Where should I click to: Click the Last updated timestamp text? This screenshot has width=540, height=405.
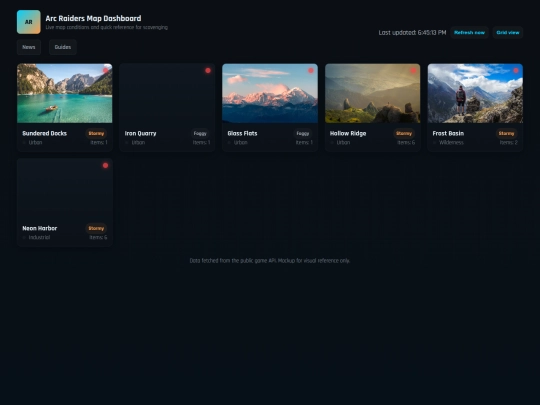coord(412,33)
